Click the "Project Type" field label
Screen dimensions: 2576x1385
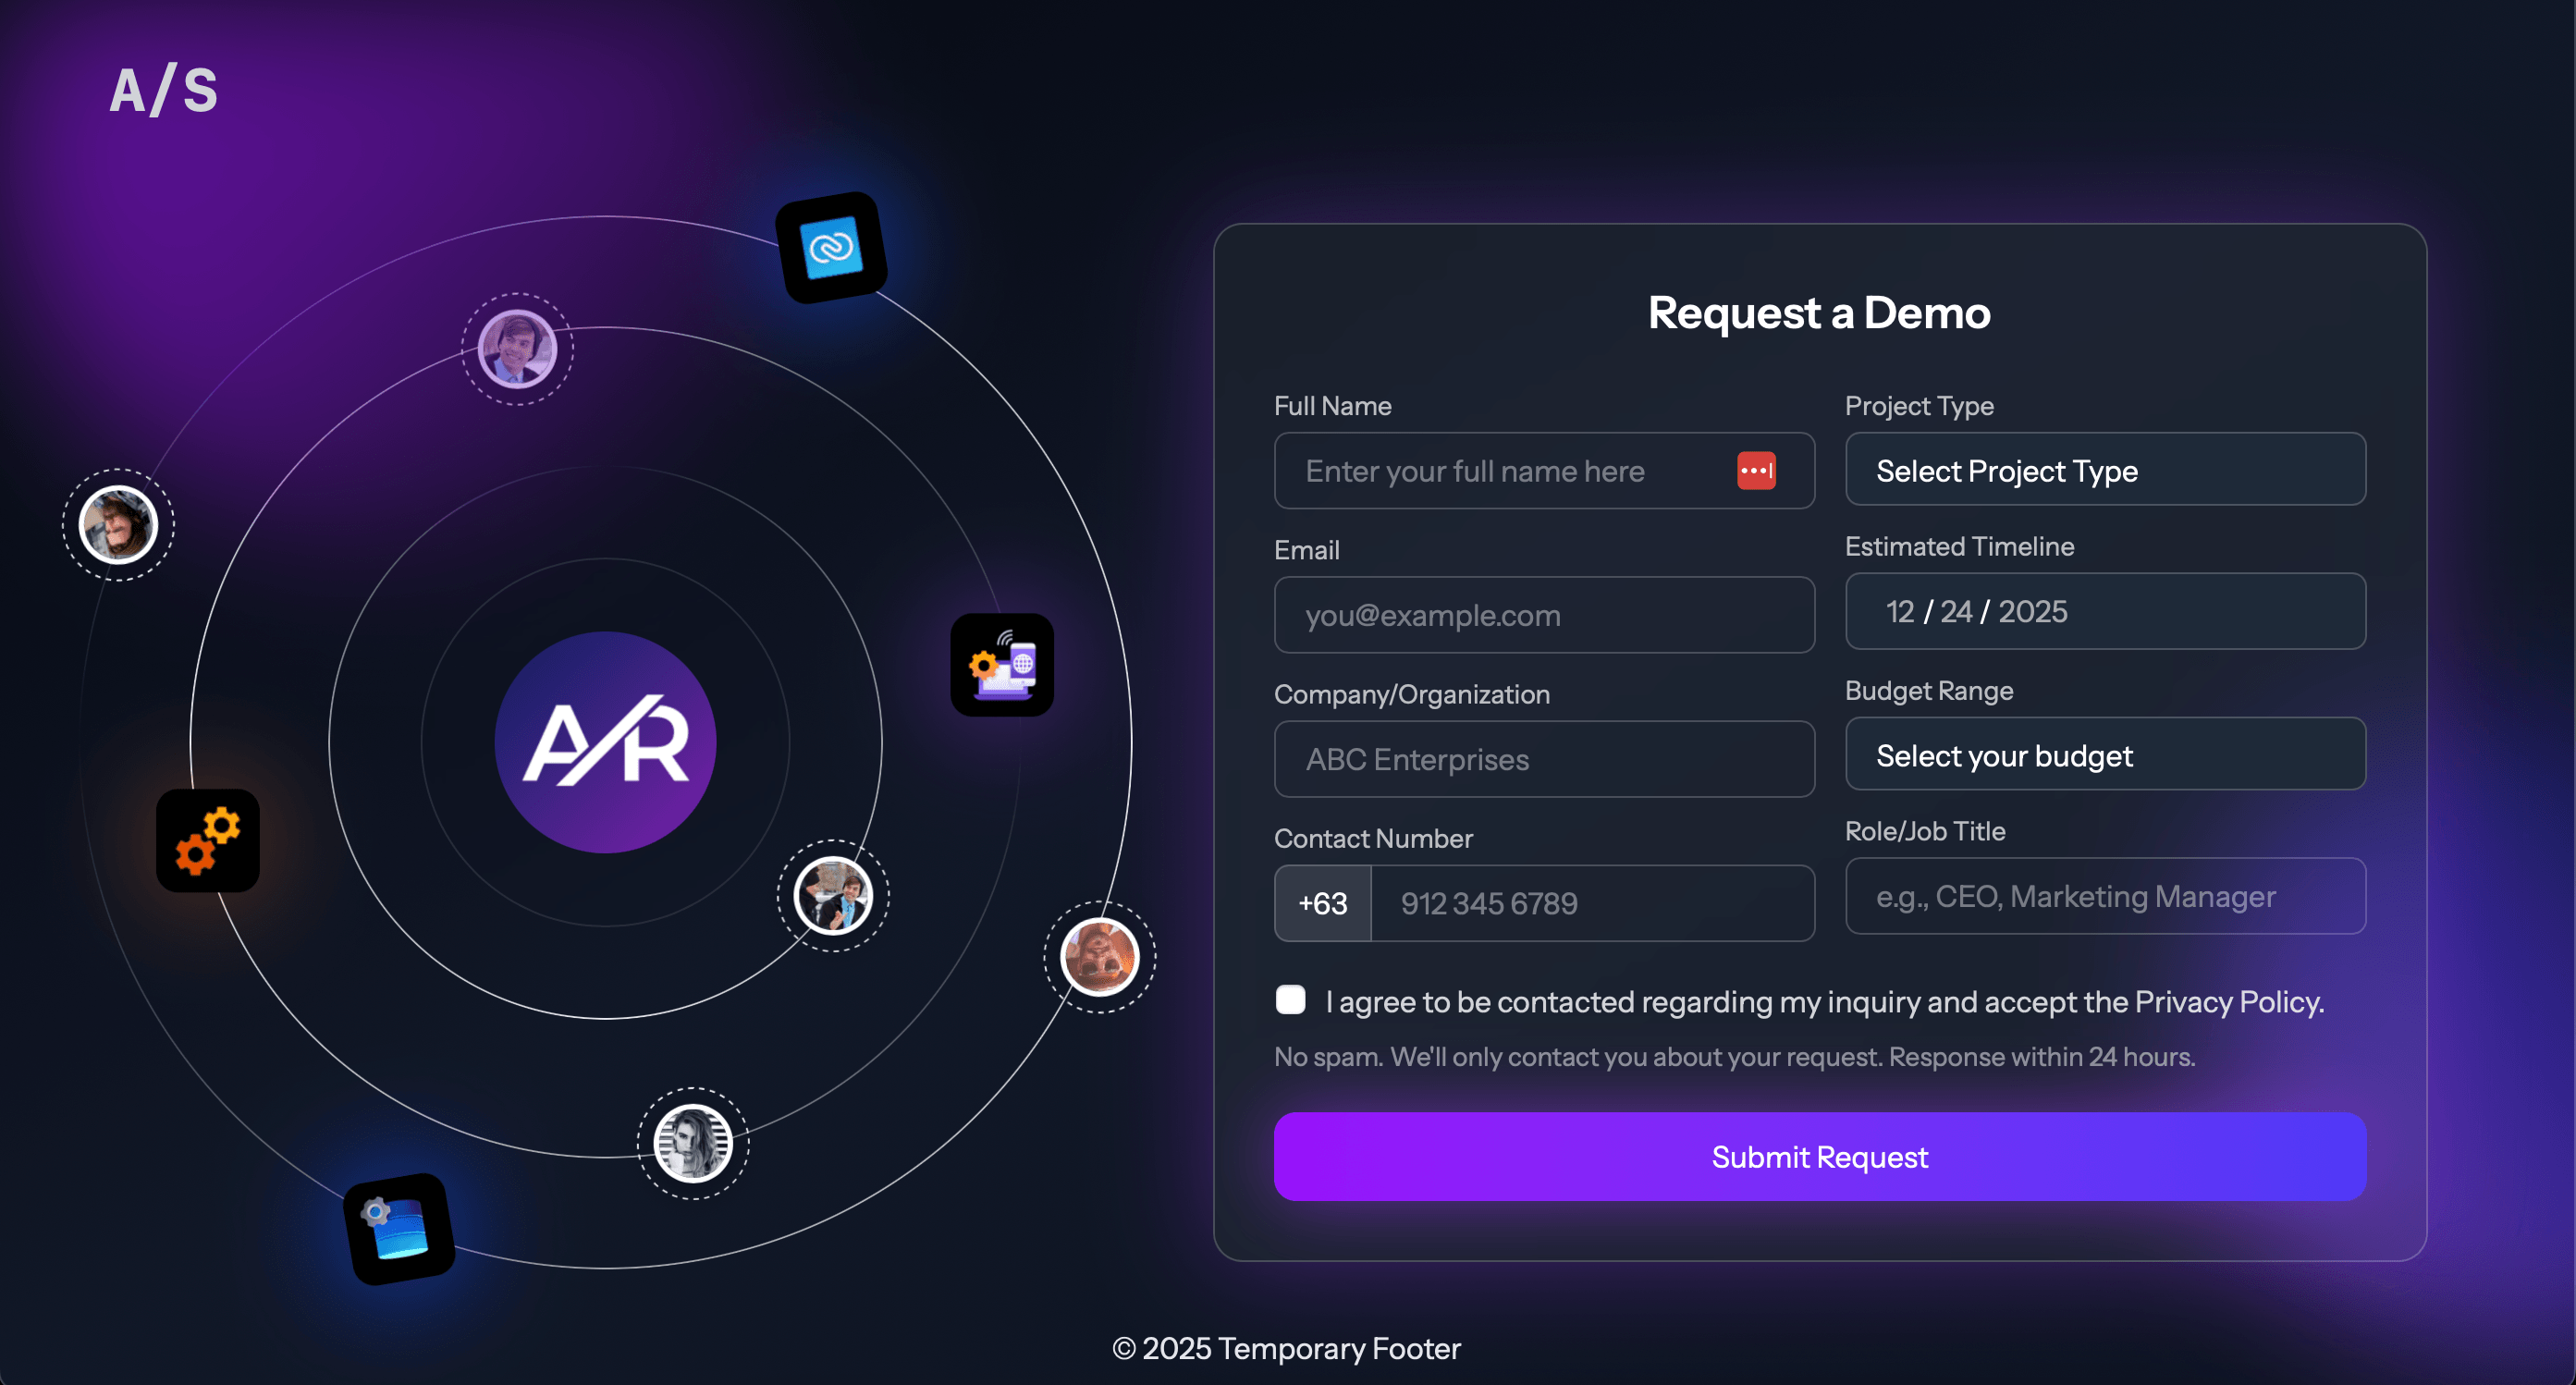click(1919, 406)
